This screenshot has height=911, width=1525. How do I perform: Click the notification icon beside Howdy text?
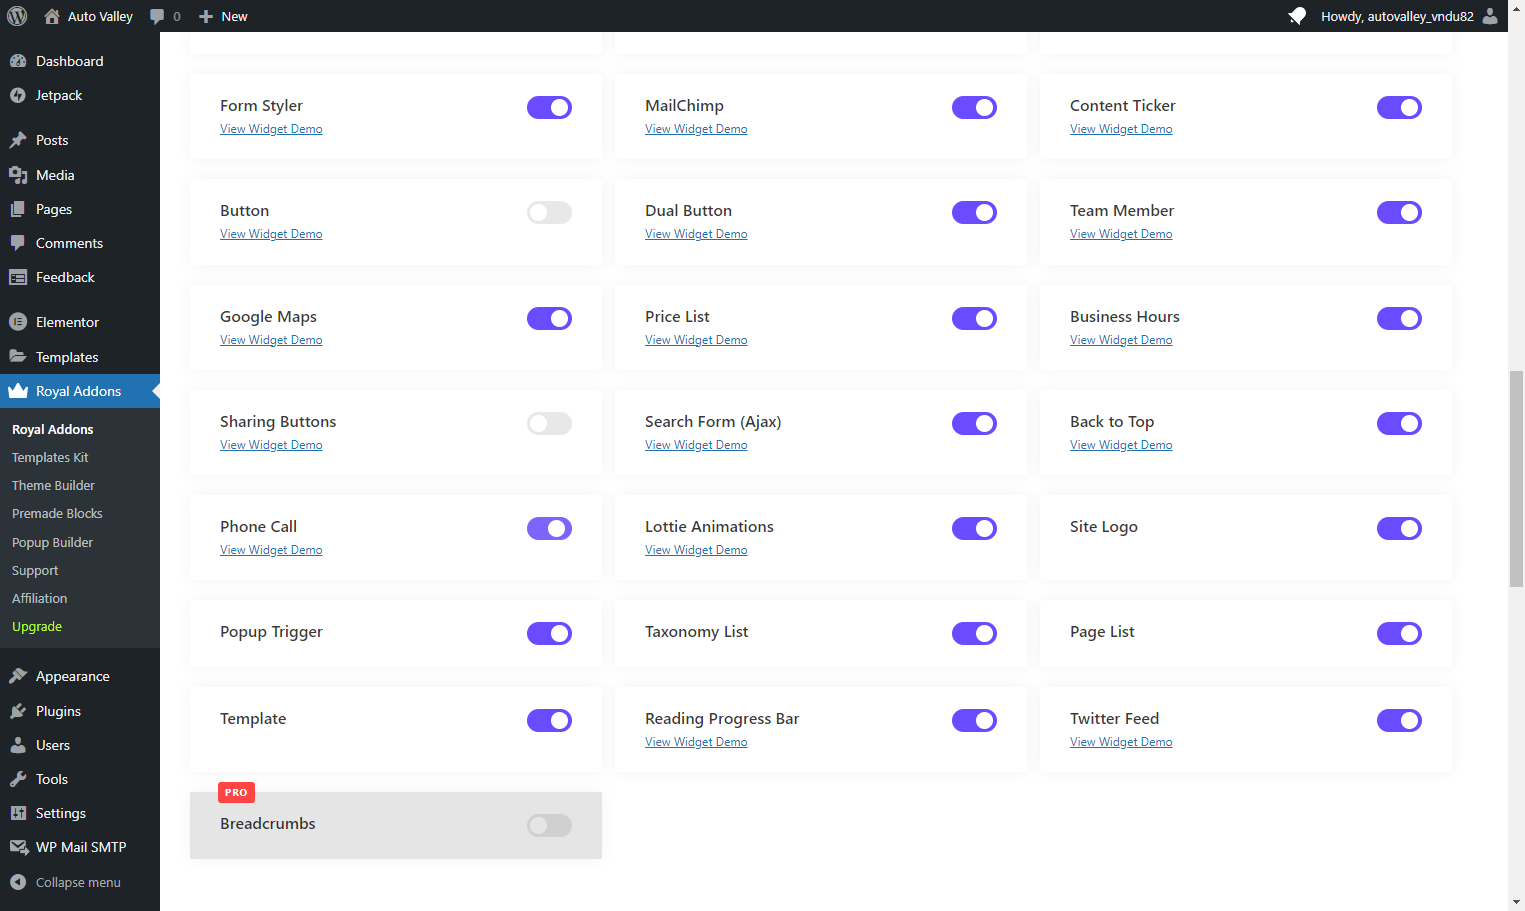click(1297, 16)
